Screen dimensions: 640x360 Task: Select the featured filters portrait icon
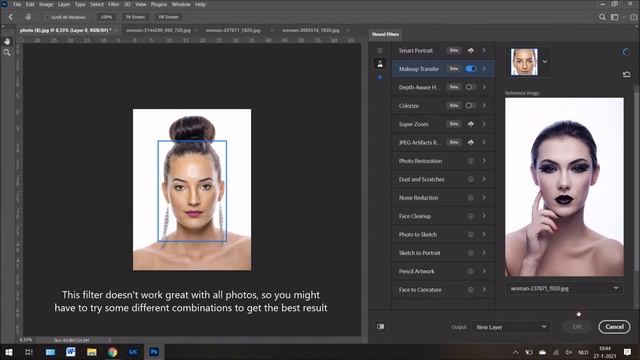(x=380, y=63)
